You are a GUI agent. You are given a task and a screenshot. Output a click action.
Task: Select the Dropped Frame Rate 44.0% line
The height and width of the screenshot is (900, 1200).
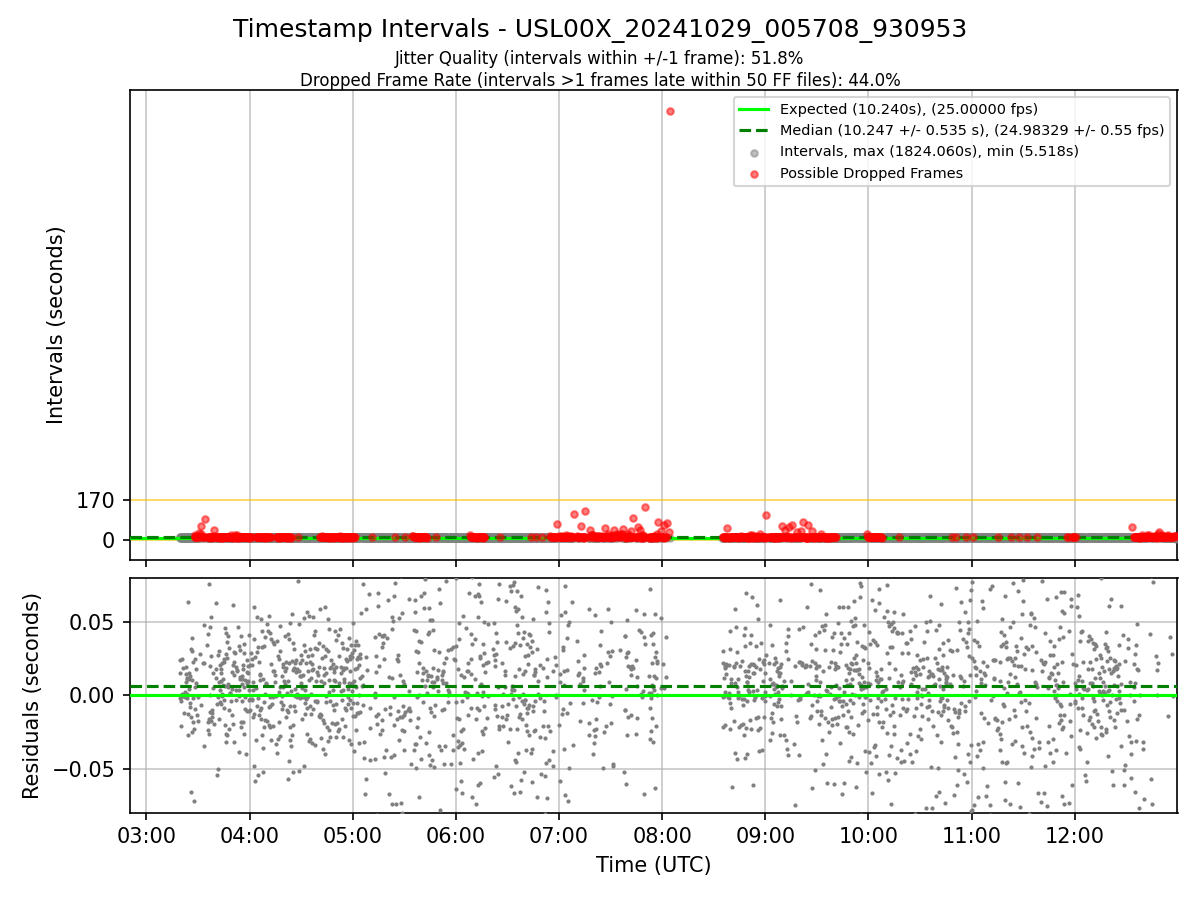600,80
